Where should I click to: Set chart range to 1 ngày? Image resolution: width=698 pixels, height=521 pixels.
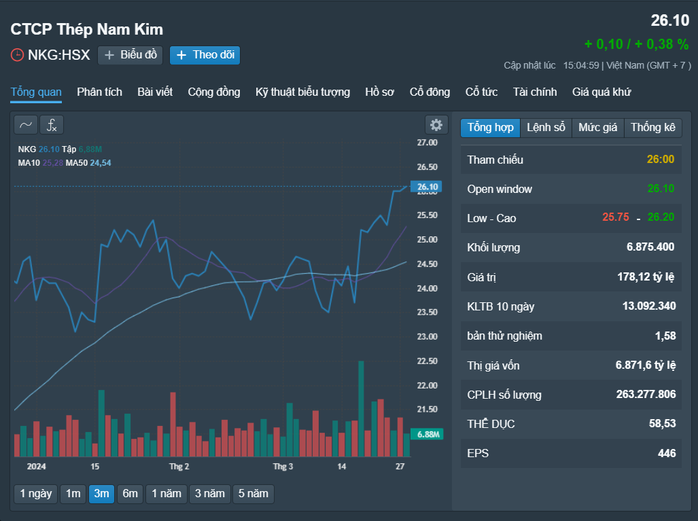[x=36, y=494]
